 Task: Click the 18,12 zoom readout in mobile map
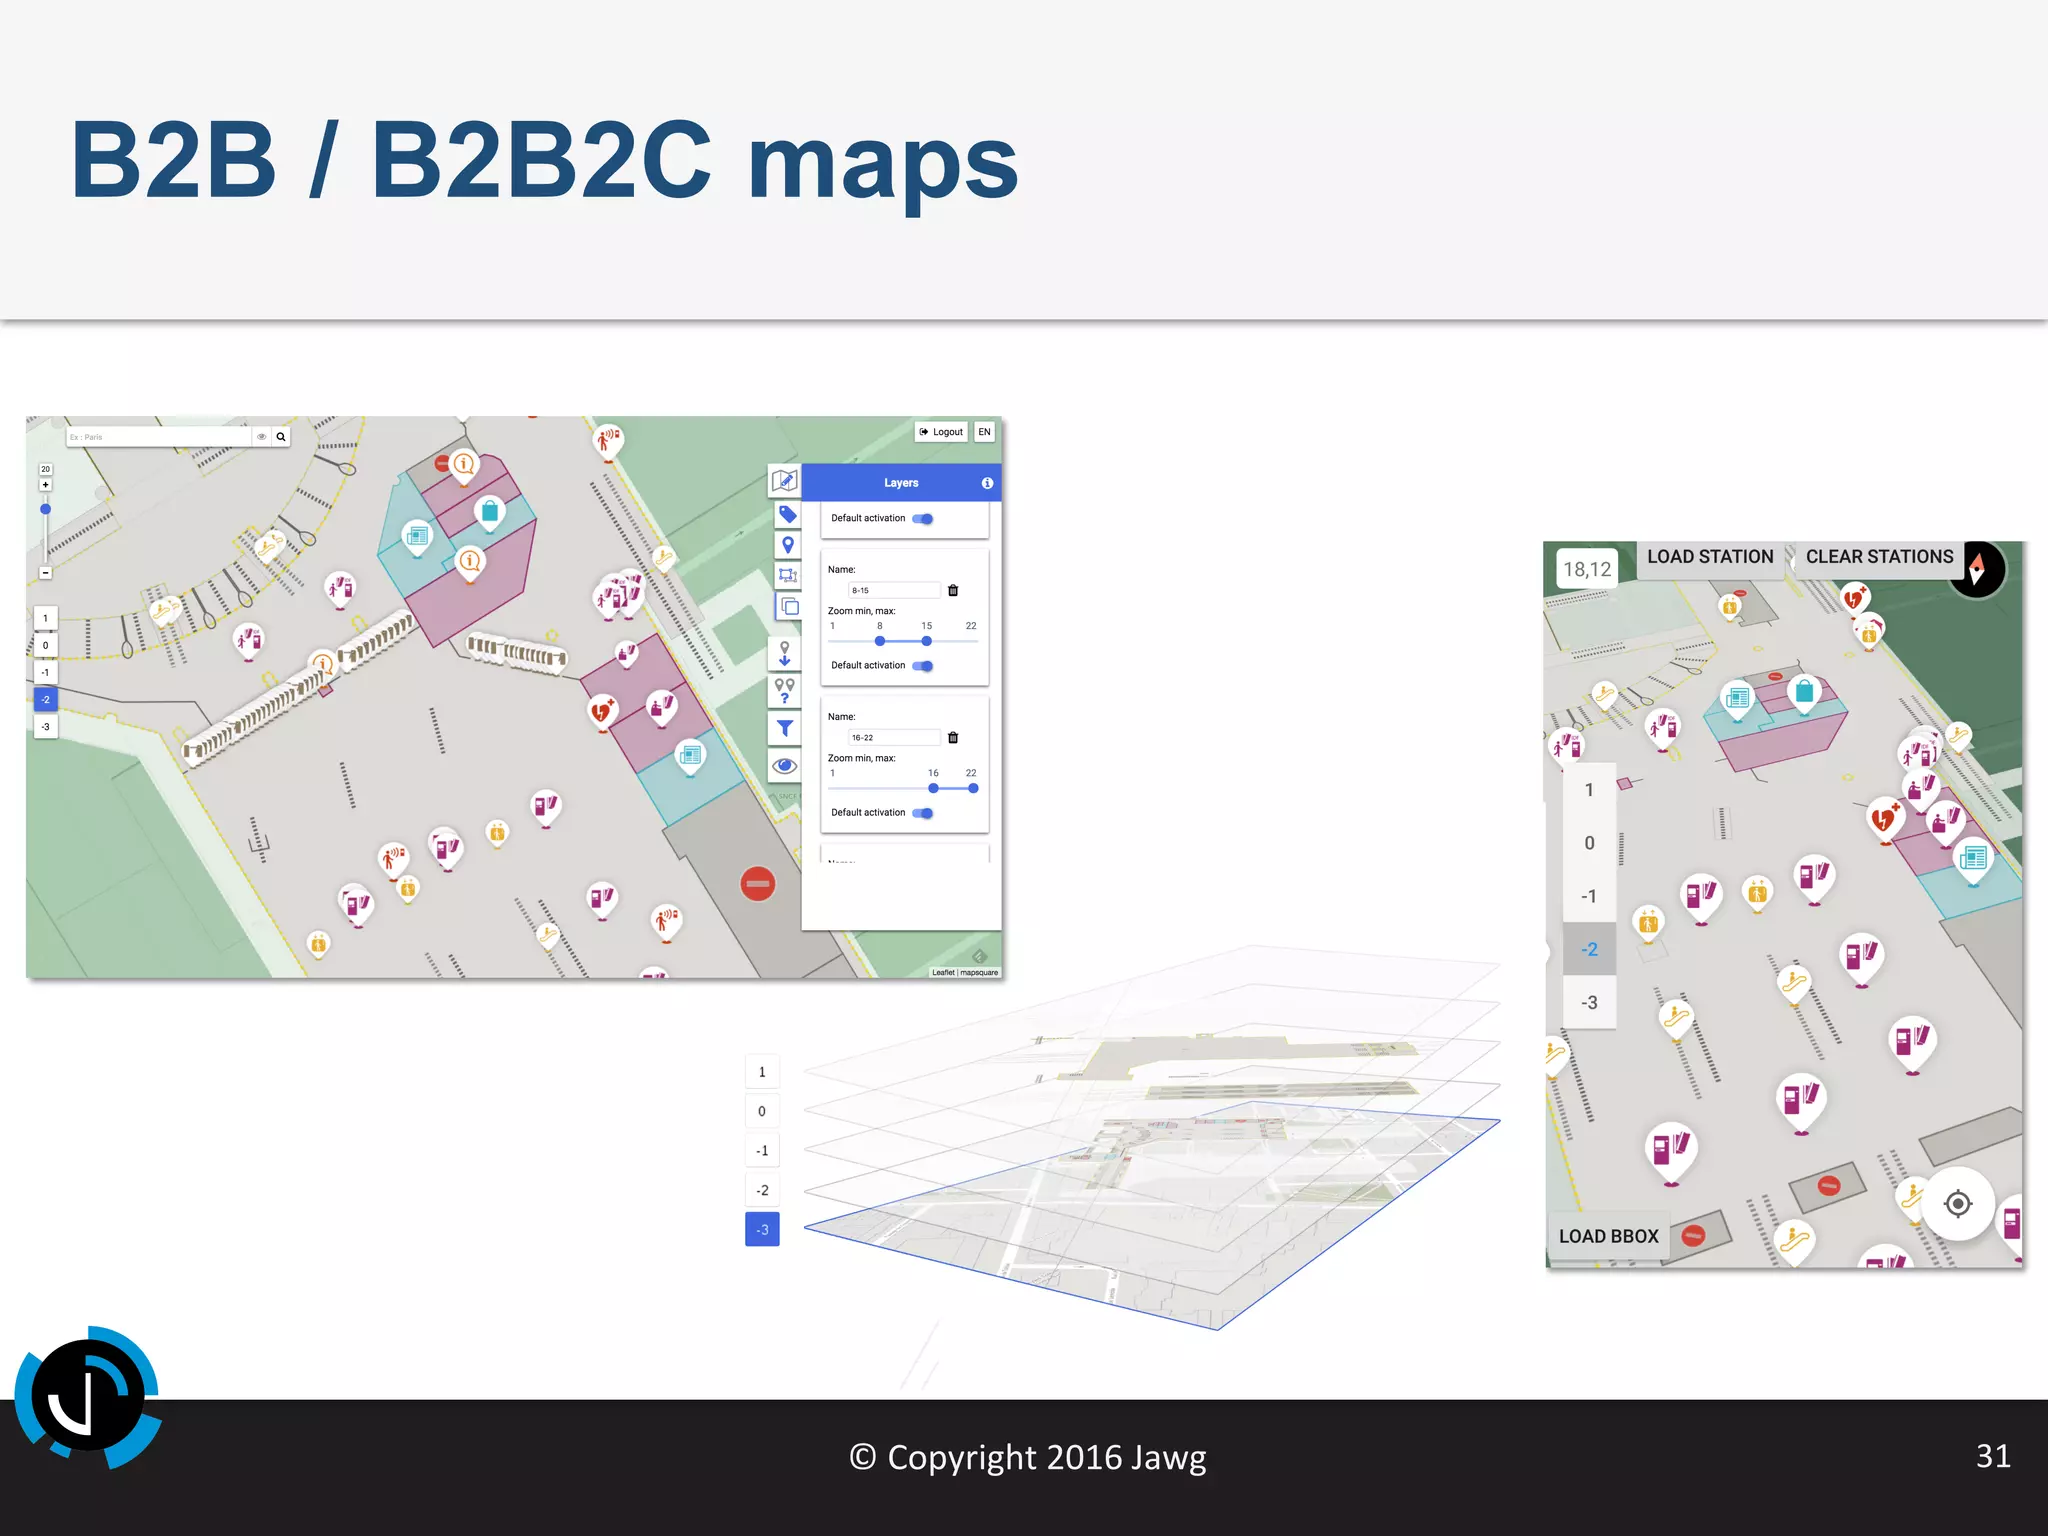1587,569
